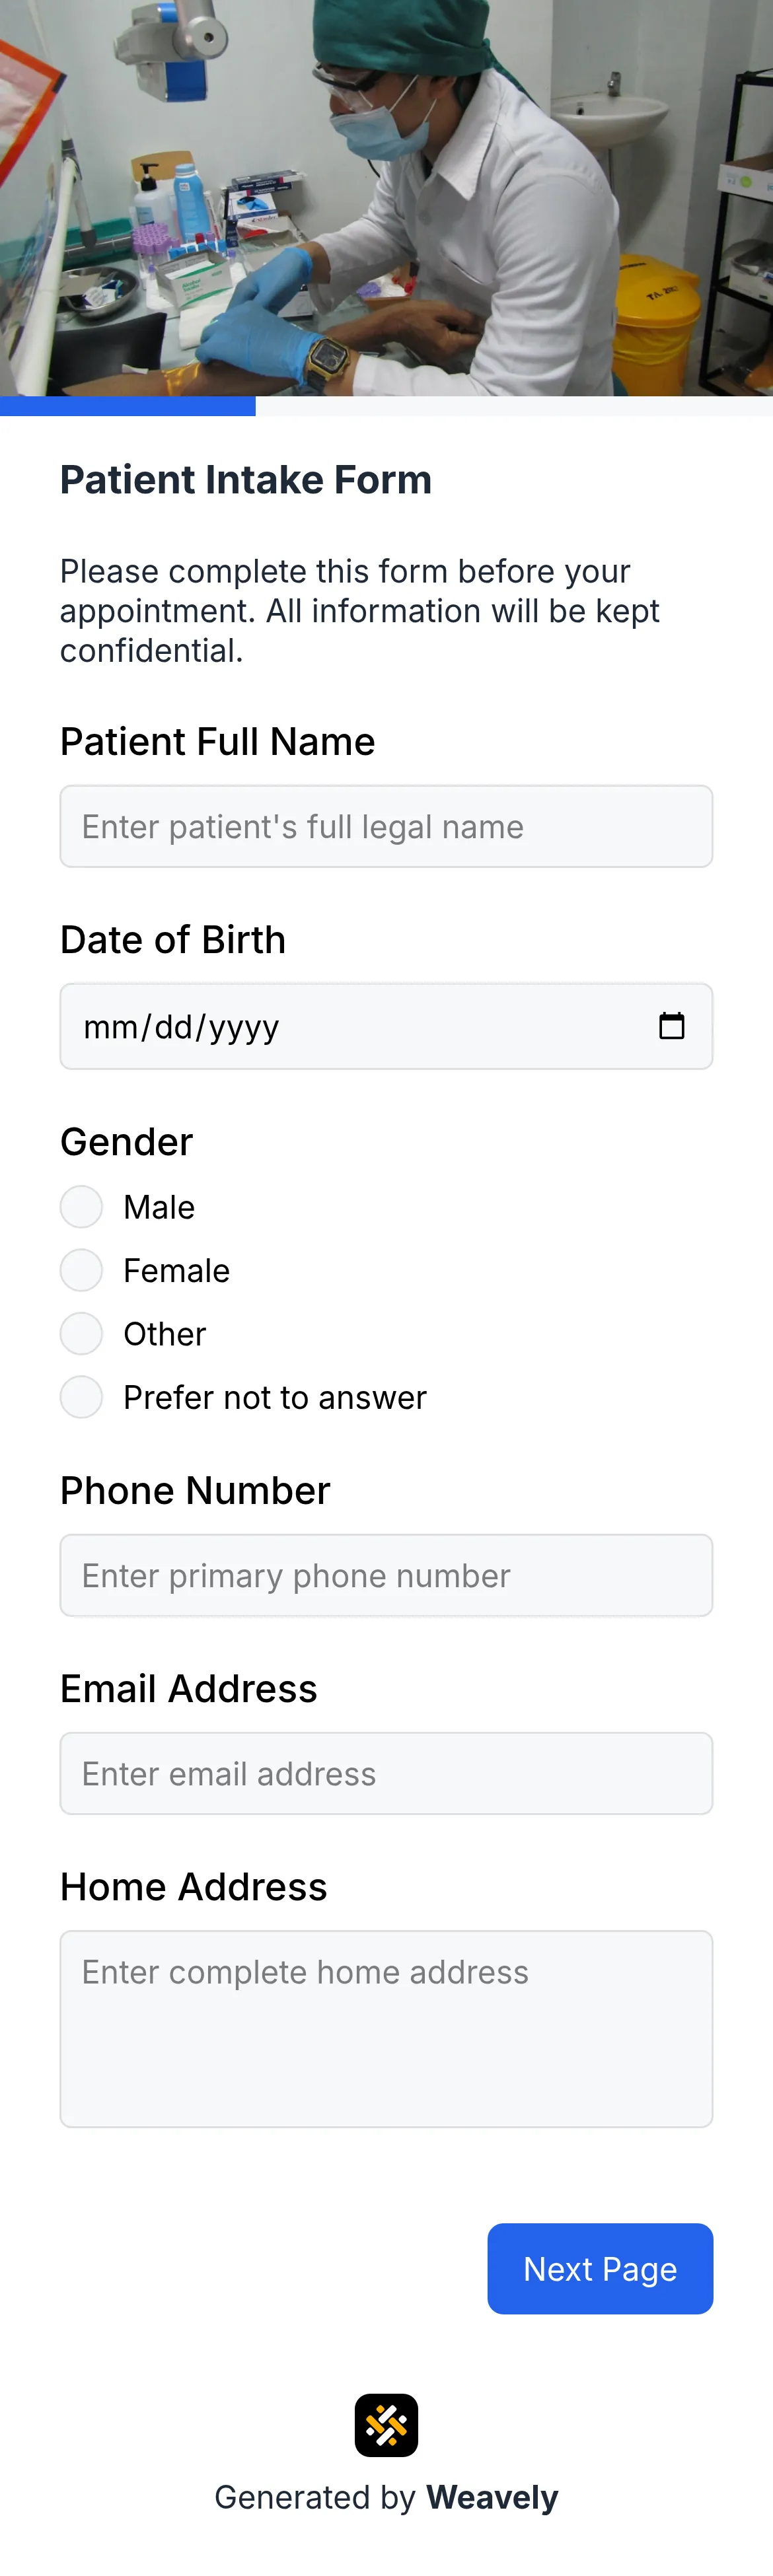Click the Home Address label
773x2576 pixels.
pos(193,1886)
